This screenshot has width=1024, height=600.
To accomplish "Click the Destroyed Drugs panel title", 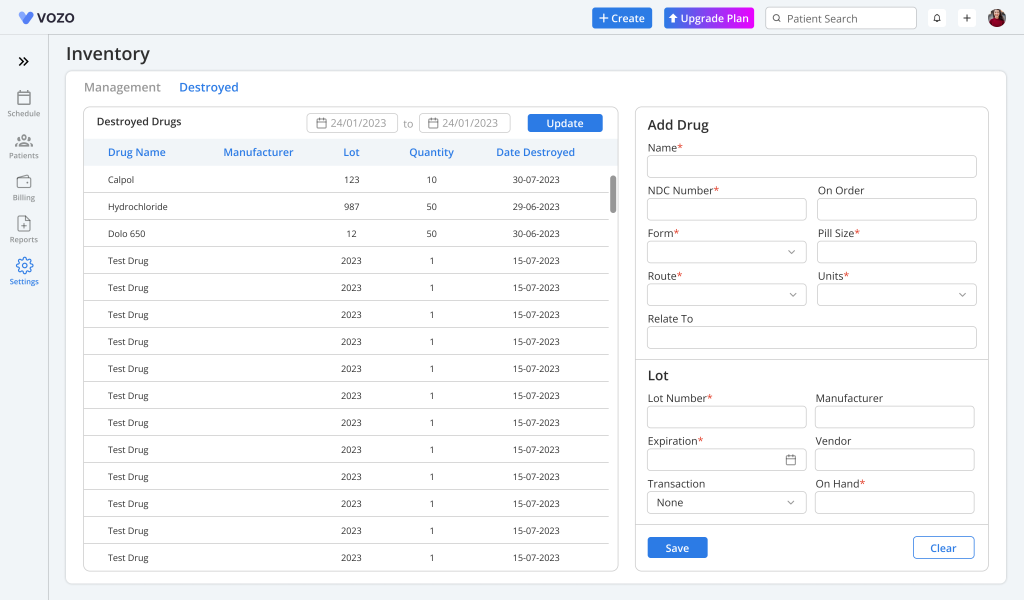I will click(x=139, y=121).
